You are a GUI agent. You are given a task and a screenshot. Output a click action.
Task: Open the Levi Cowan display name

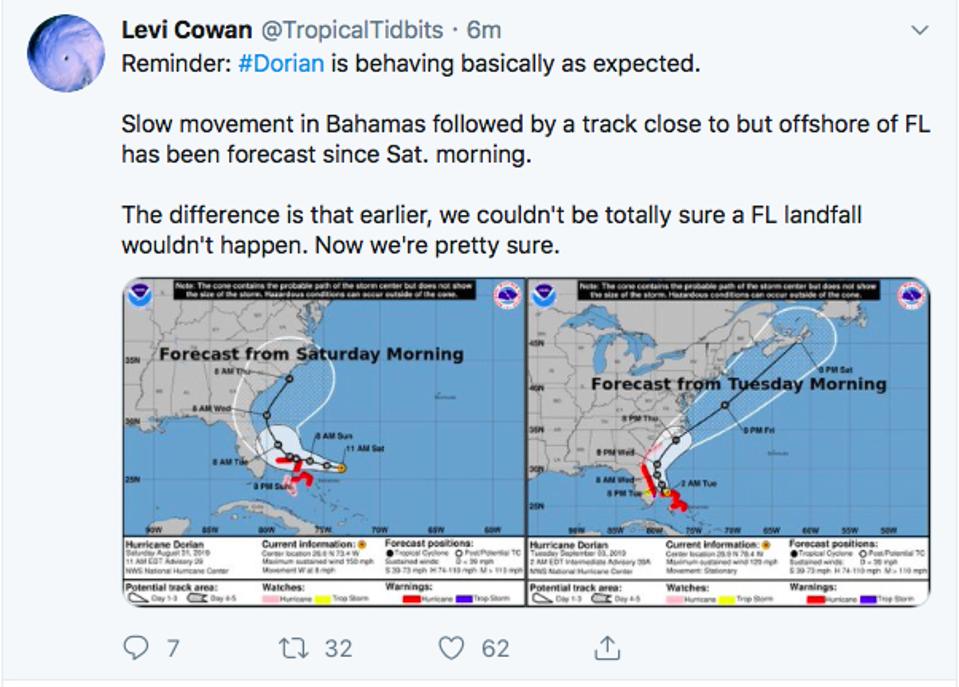point(187,29)
